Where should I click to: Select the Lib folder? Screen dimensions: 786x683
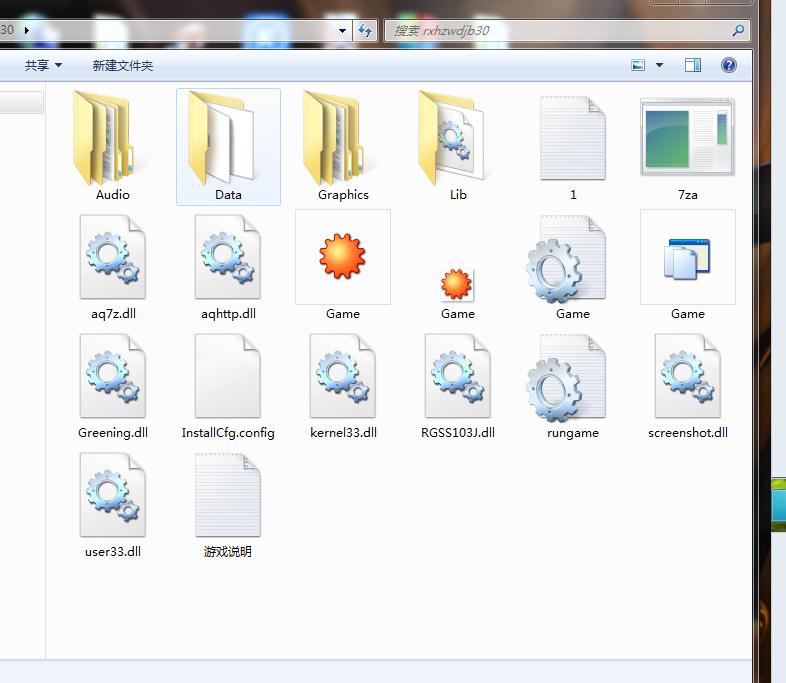click(x=458, y=147)
